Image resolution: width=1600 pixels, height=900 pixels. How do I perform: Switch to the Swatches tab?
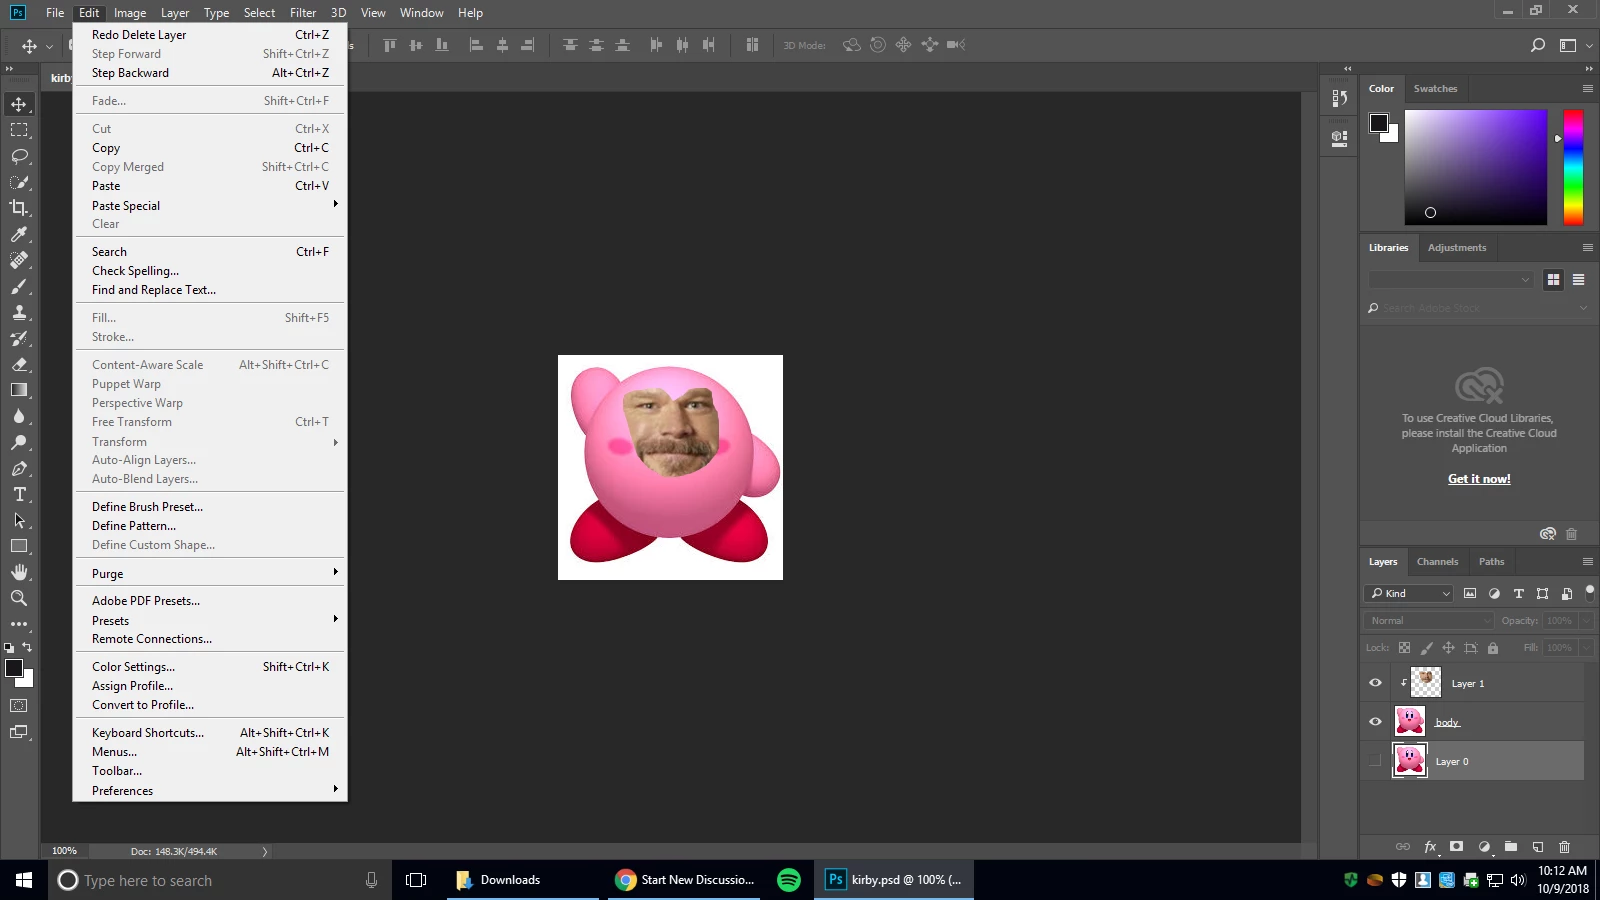(1435, 88)
